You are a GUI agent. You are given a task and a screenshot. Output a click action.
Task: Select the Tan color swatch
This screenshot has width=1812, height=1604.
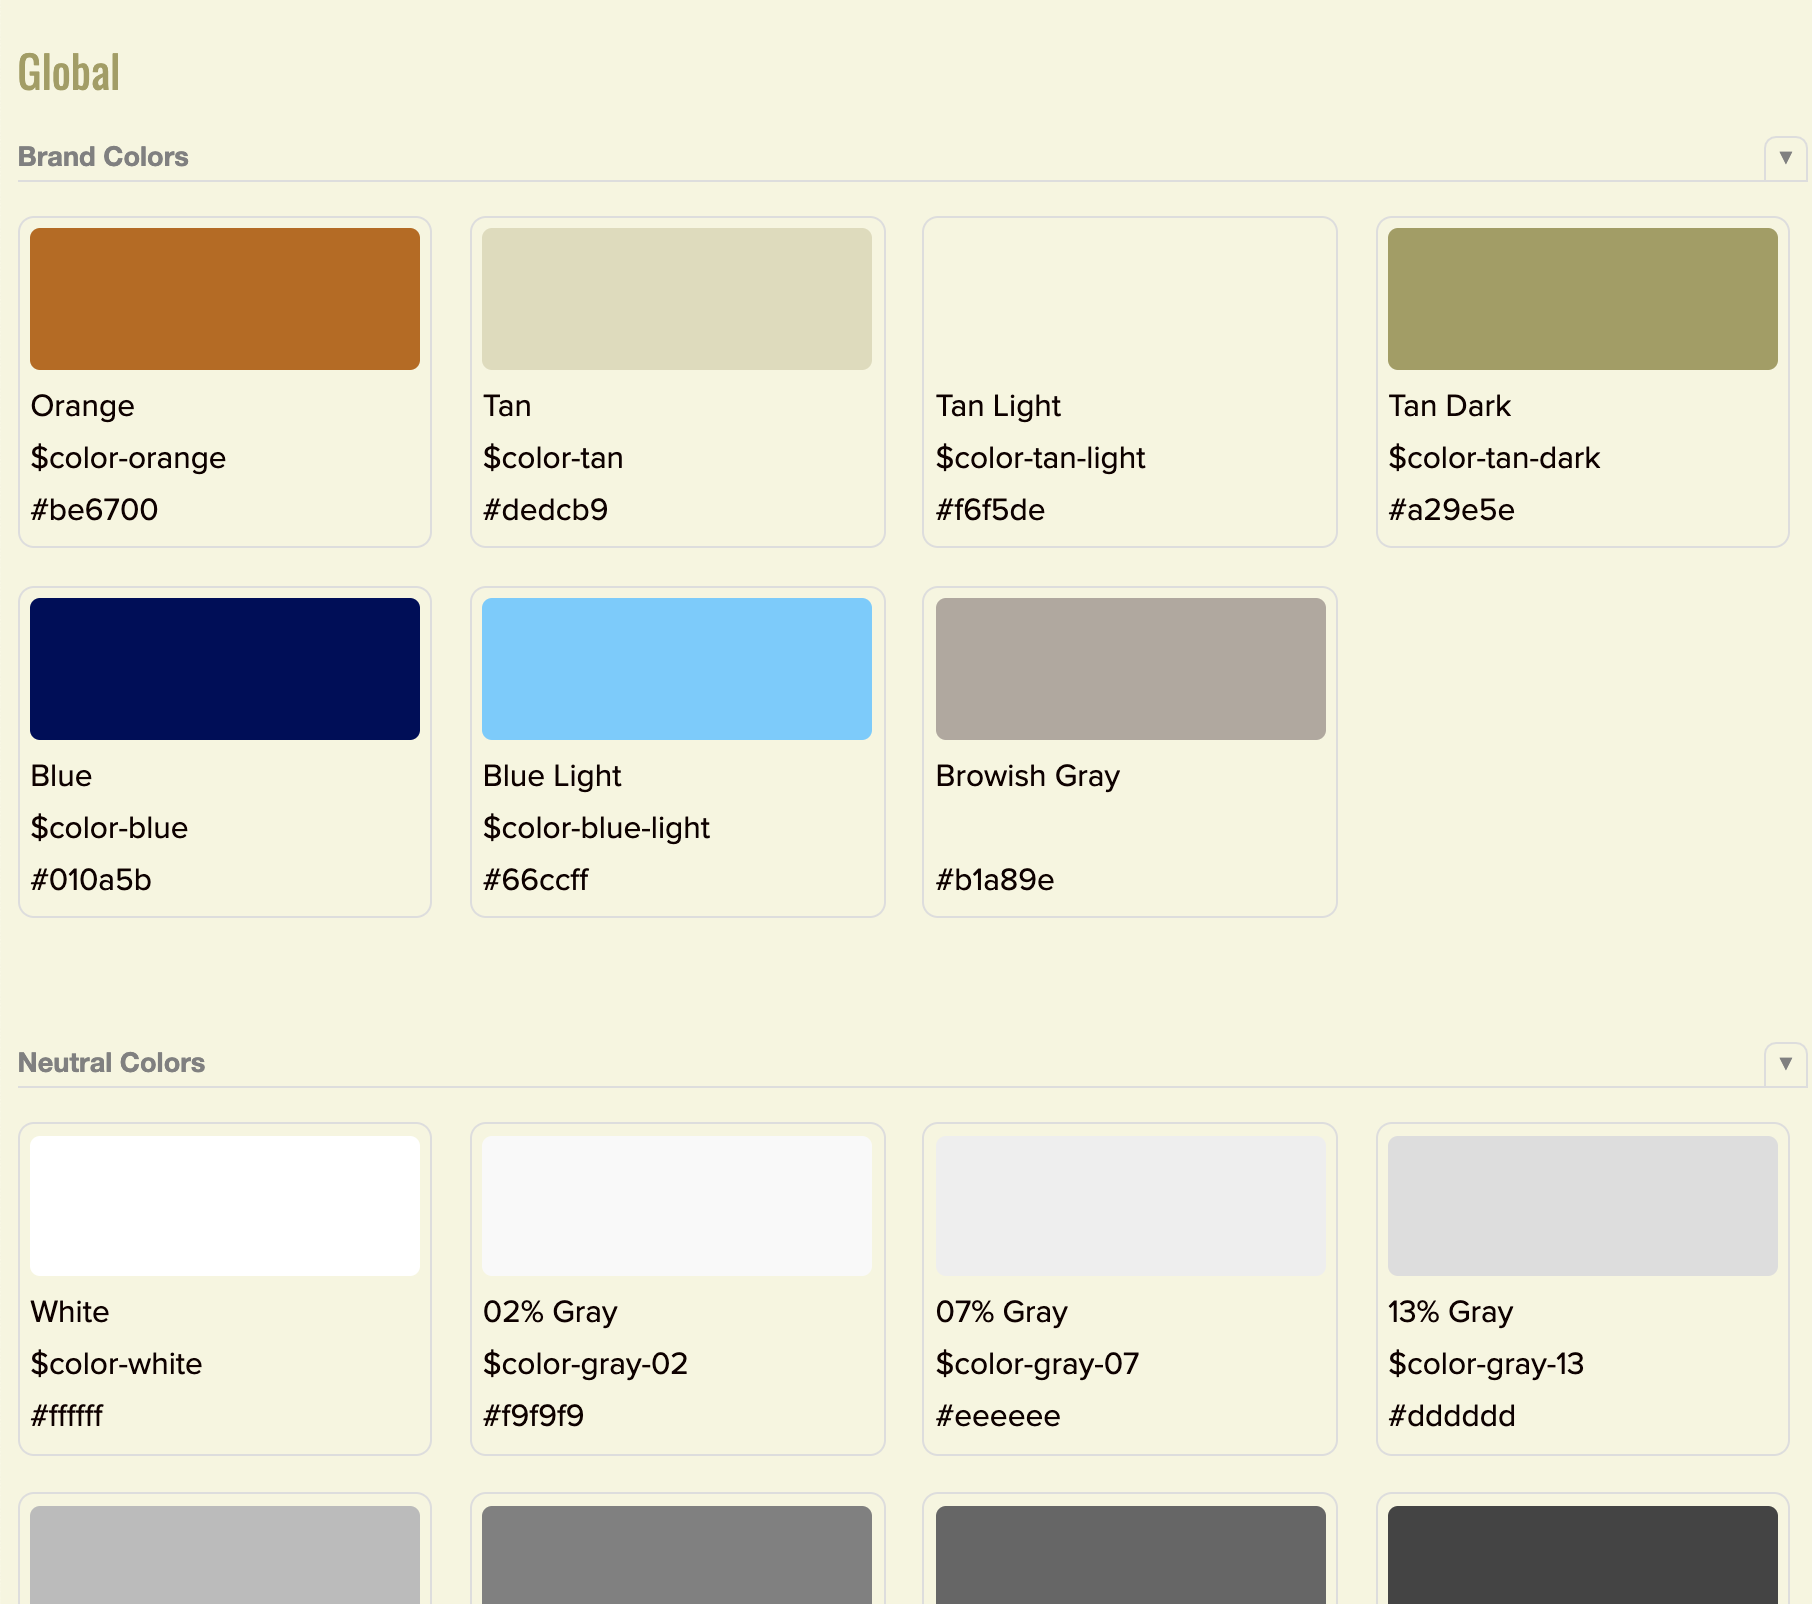point(677,299)
